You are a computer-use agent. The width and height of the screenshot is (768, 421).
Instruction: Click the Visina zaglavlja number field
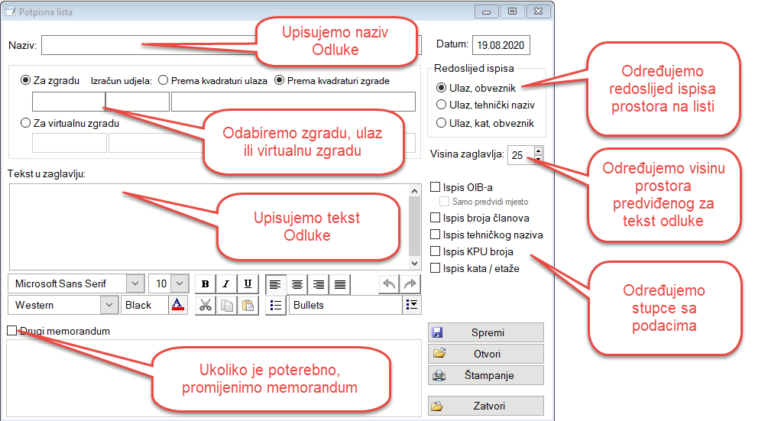[521, 155]
